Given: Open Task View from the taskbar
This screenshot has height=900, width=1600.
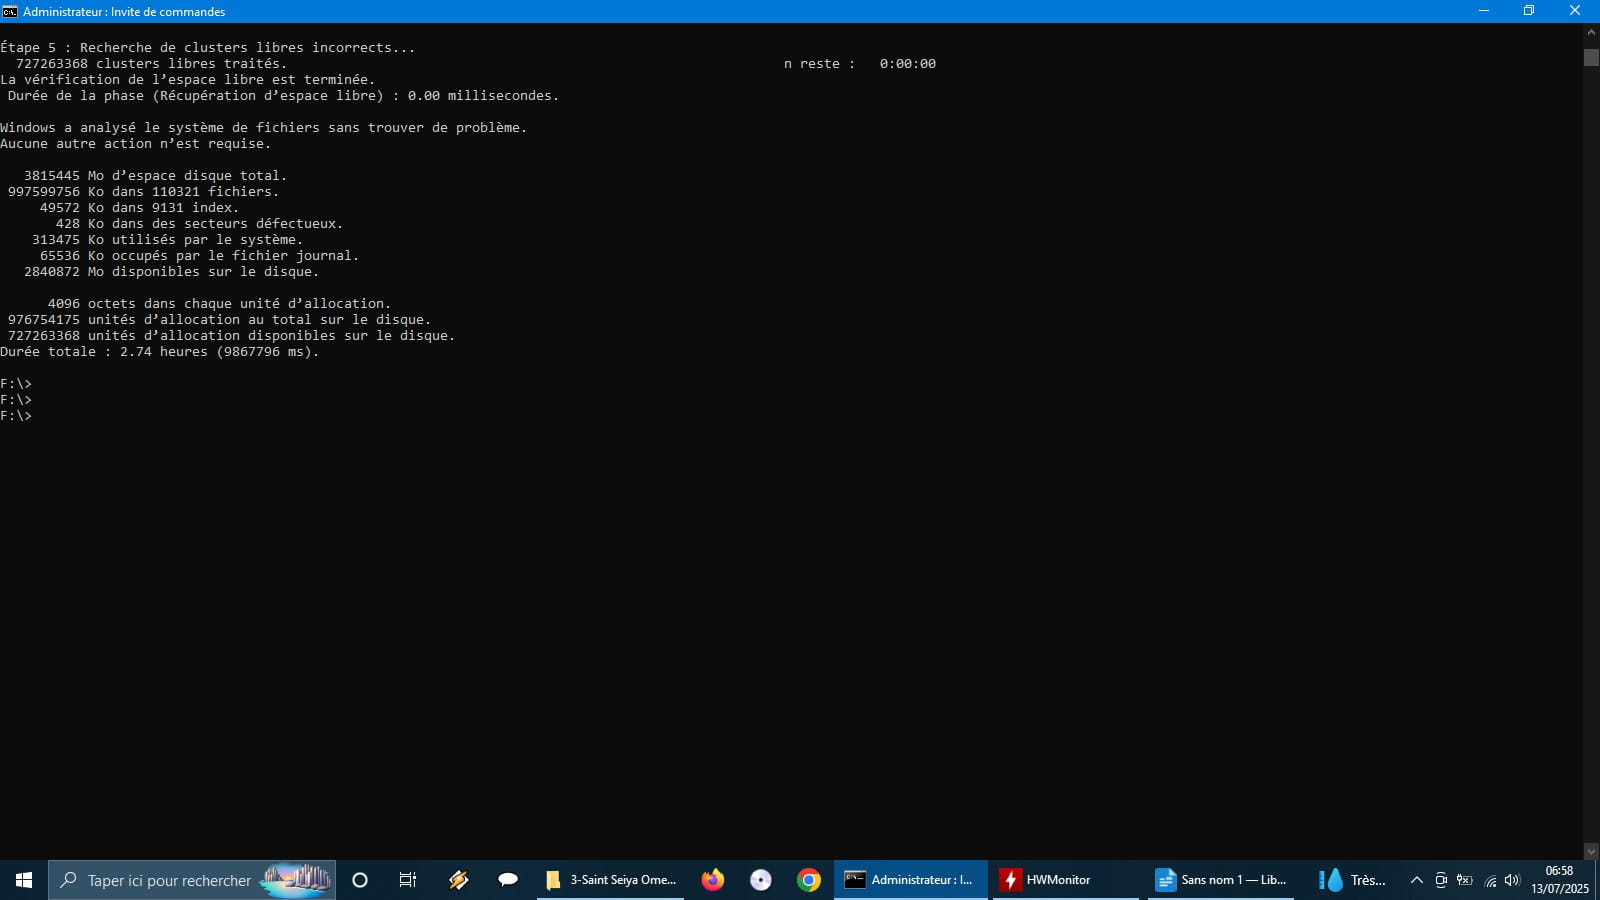Looking at the screenshot, I should (408, 880).
